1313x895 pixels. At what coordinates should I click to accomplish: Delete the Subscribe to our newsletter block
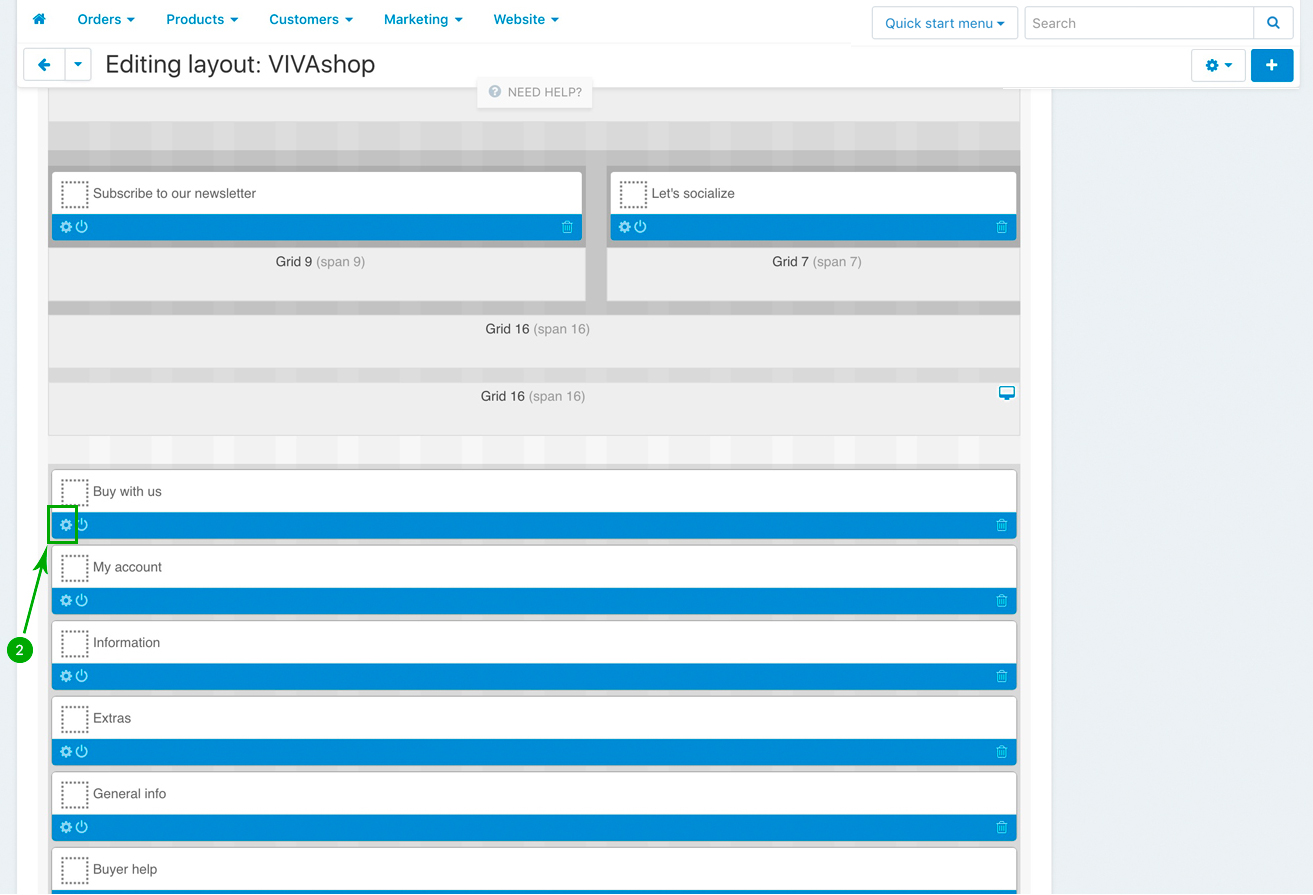click(x=567, y=227)
